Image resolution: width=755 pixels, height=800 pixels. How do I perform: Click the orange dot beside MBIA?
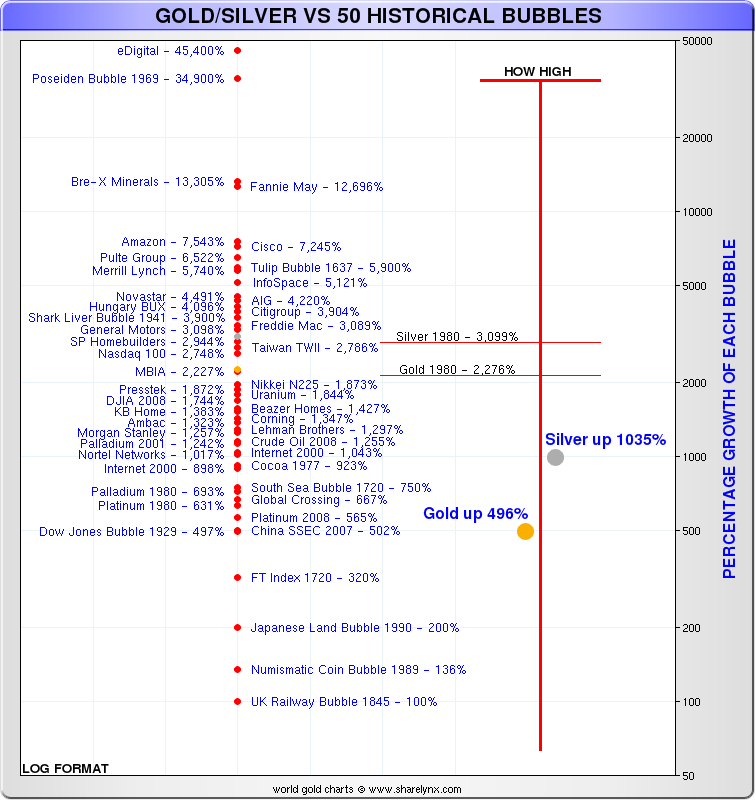[x=238, y=370]
